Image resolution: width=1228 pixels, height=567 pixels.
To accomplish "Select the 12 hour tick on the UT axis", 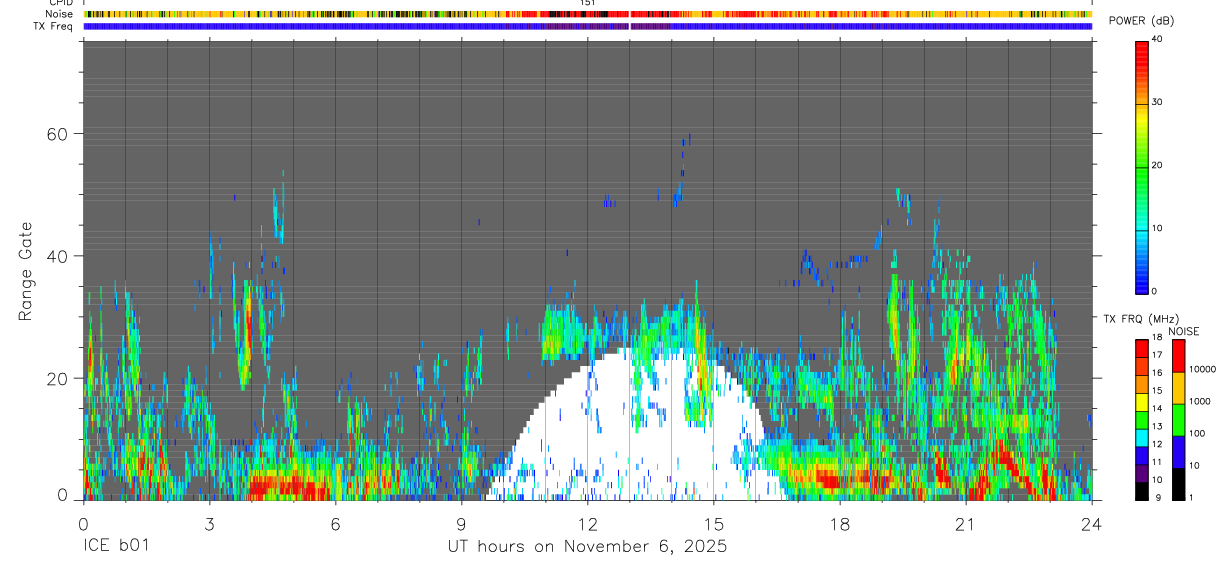I will [588, 523].
